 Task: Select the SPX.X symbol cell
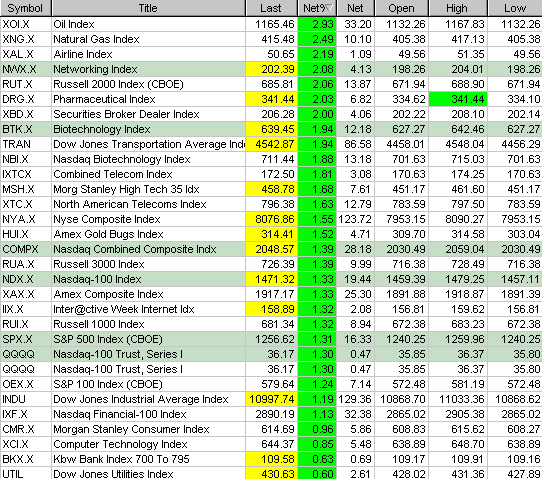pyautogui.click(x=26, y=339)
